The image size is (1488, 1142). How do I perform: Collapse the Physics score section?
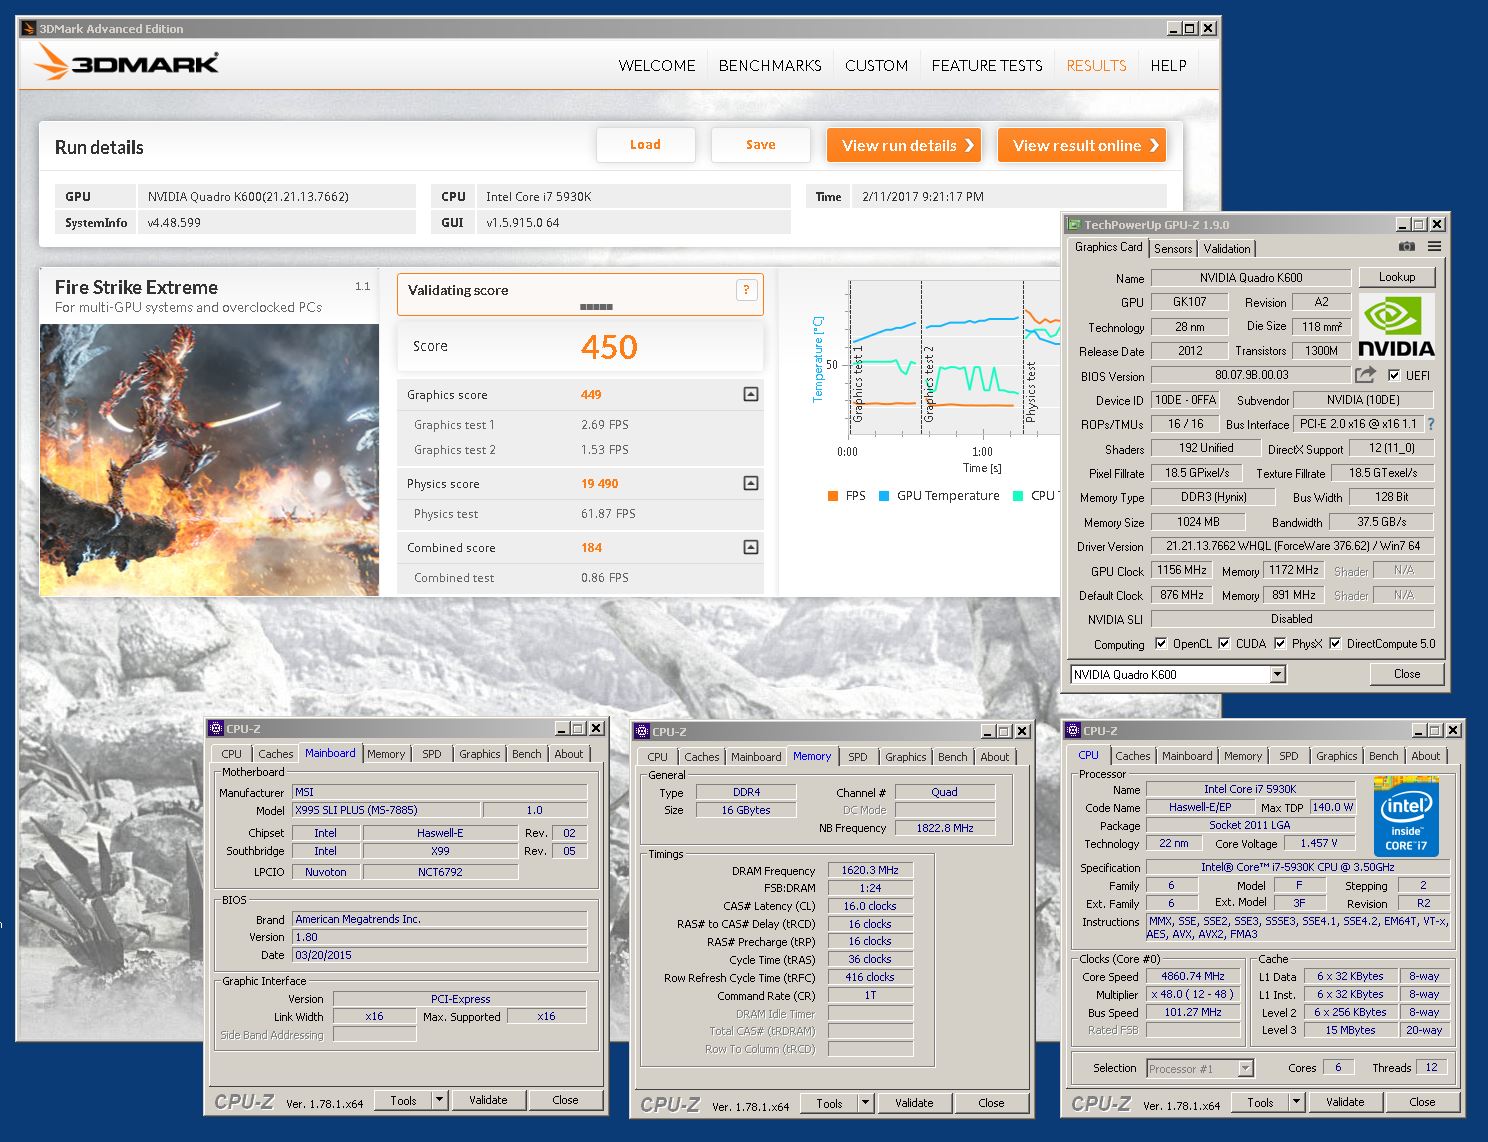point(751,483)
